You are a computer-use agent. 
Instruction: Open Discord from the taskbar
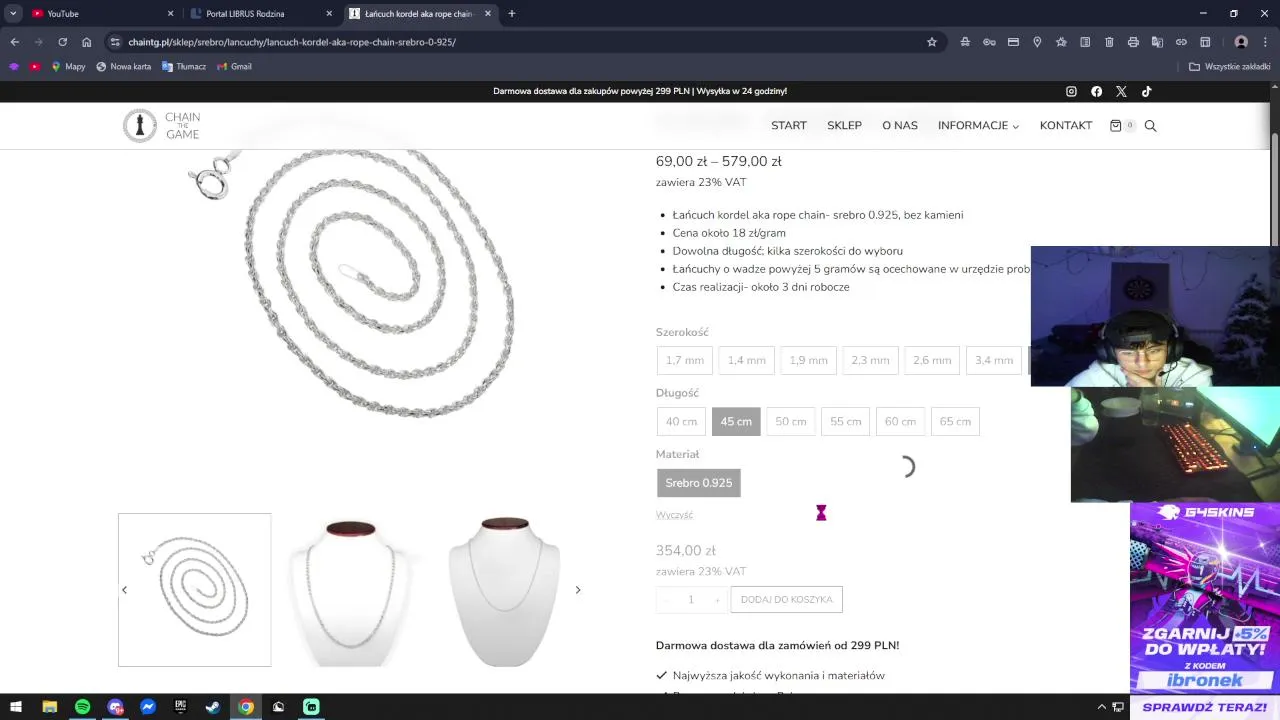tap(115, 707)
